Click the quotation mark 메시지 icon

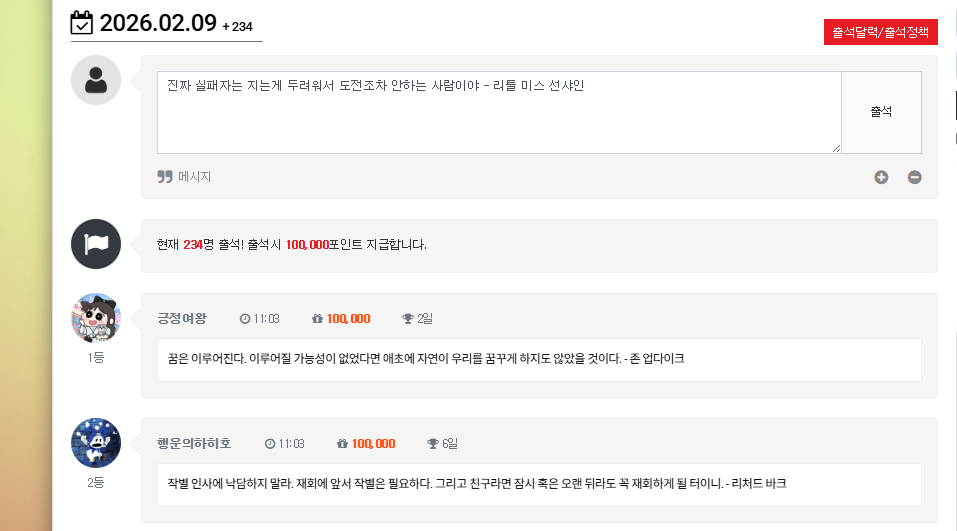pyautogui.click(x=165, y=177)
